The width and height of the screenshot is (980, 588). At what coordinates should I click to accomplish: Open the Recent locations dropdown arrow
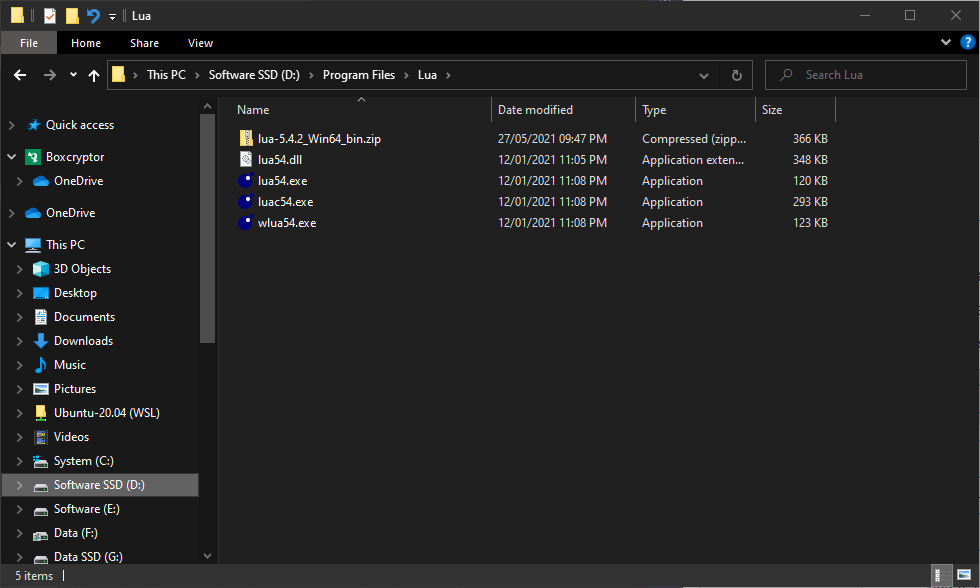click(73, 75)
